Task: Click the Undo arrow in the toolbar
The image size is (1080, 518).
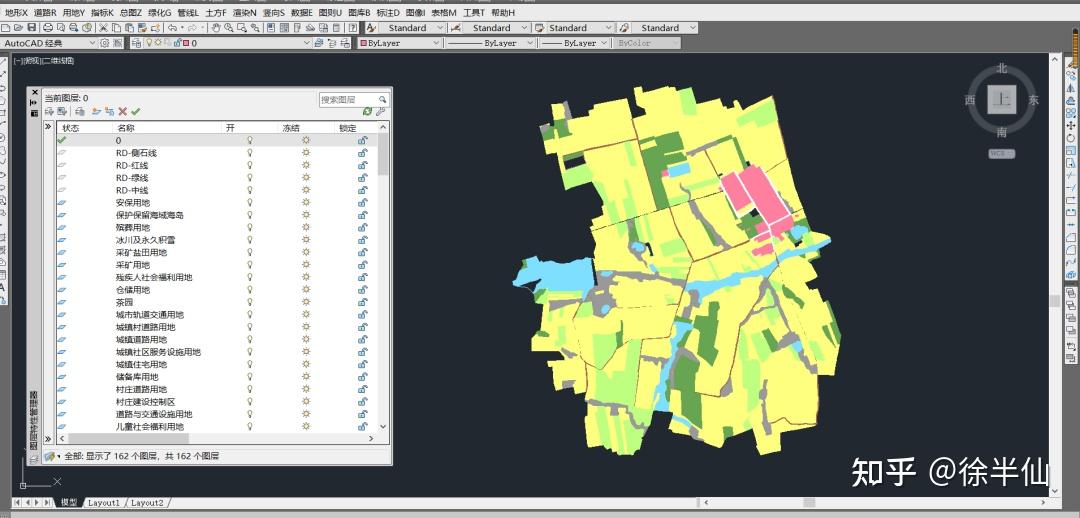Action: [172, 28]
